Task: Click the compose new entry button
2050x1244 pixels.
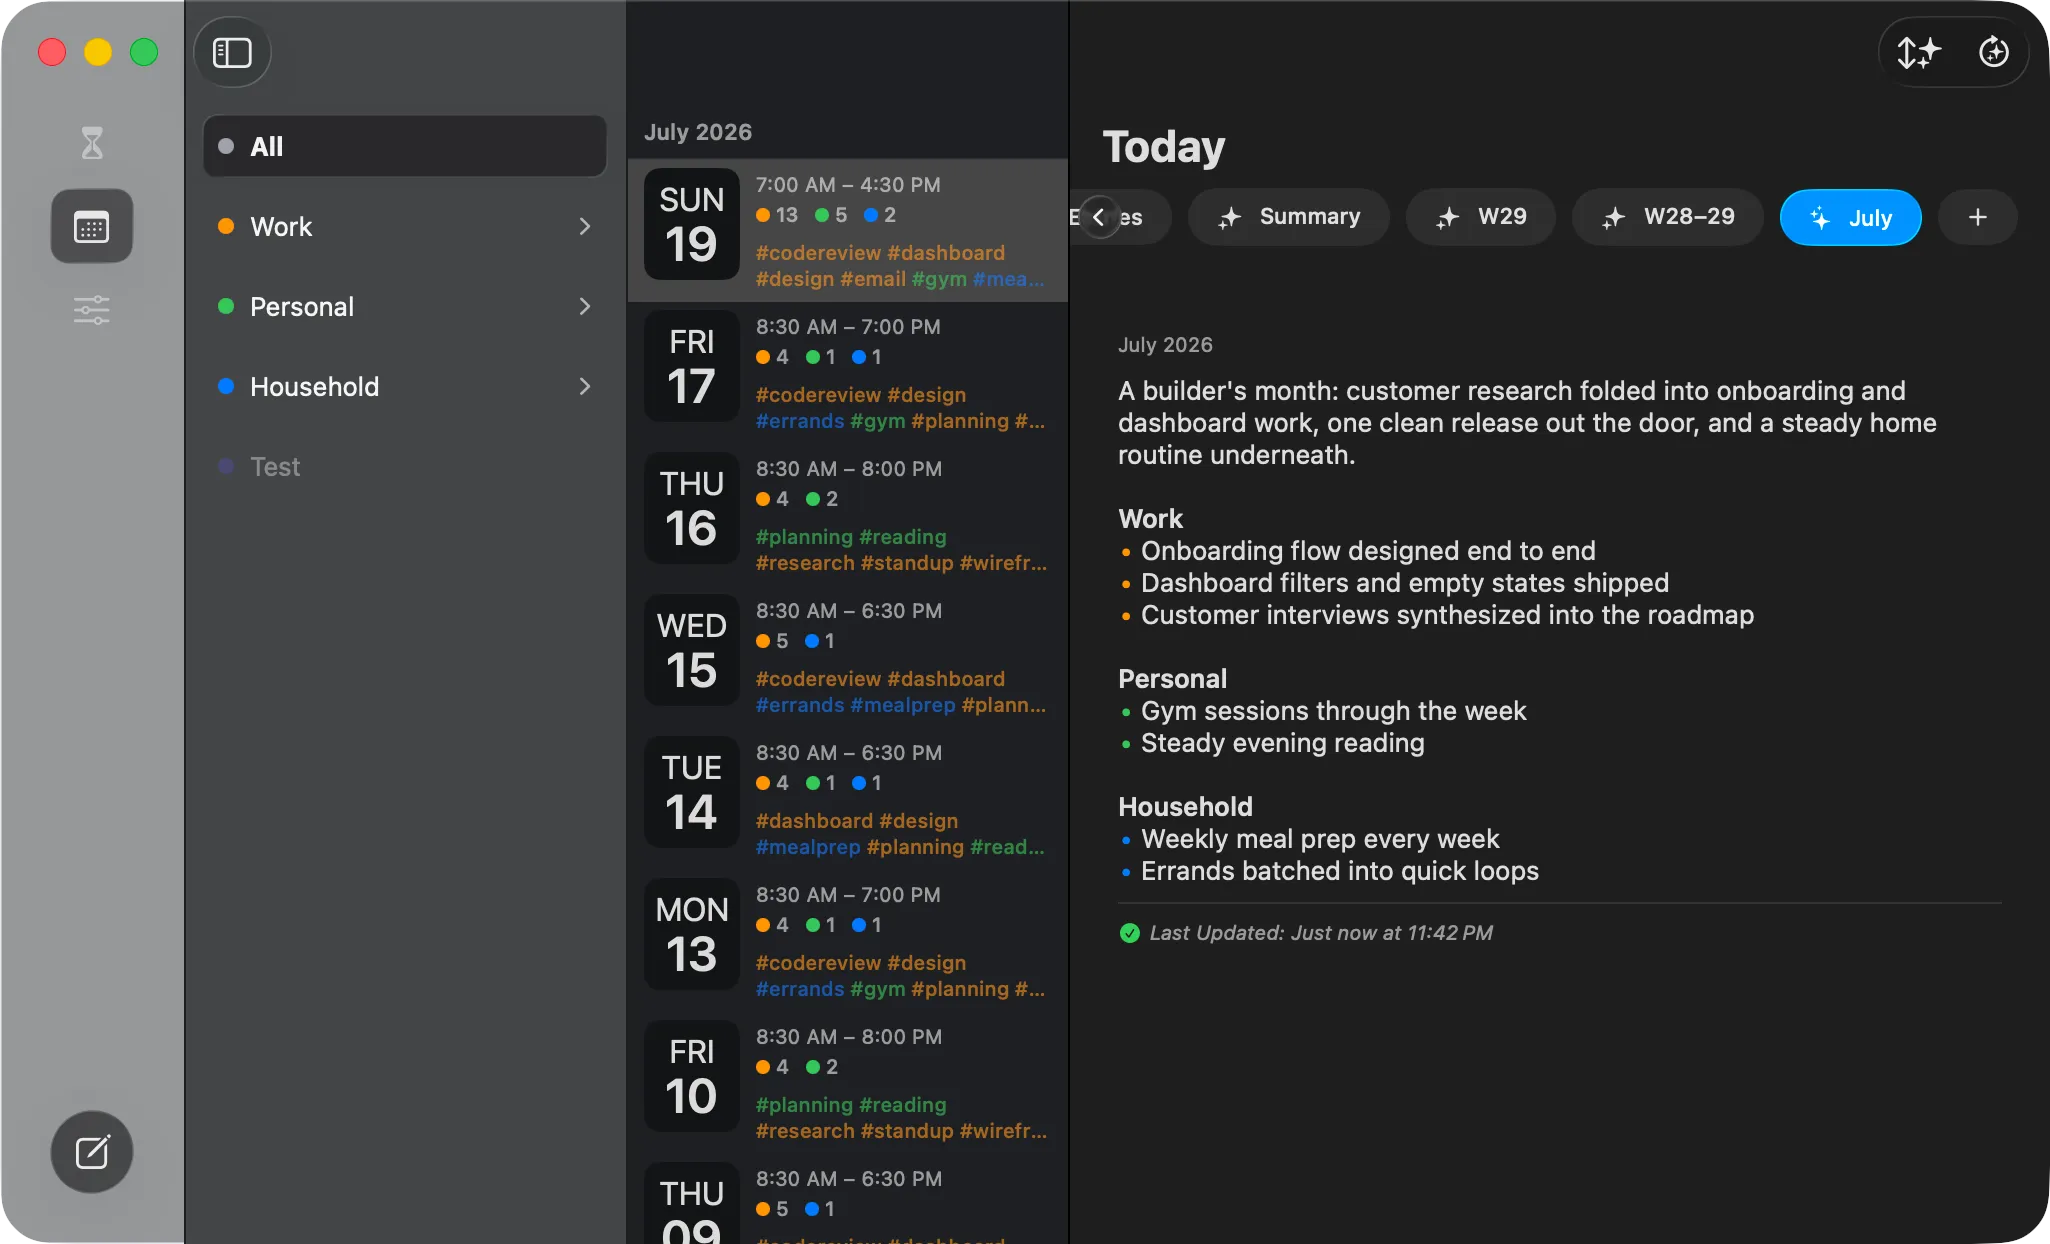Action: (92, 1152)
